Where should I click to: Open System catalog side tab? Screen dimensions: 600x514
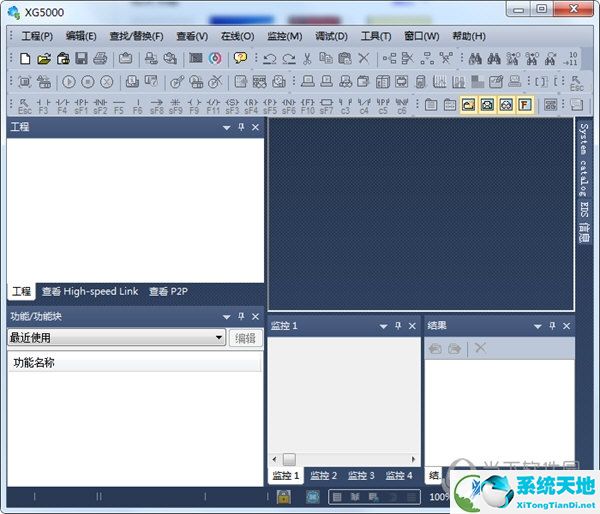pyautogui.click(x=584, y=159)
